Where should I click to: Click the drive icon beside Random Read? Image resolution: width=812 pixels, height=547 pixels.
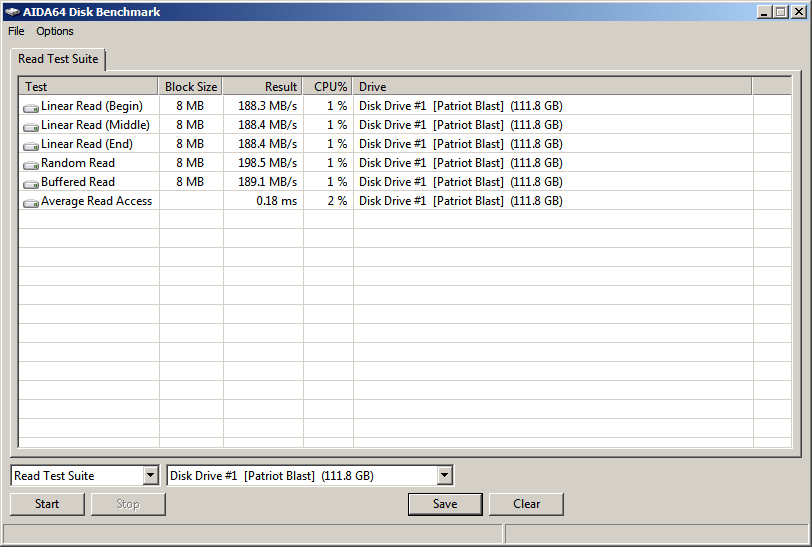click(x=31, y=165)
